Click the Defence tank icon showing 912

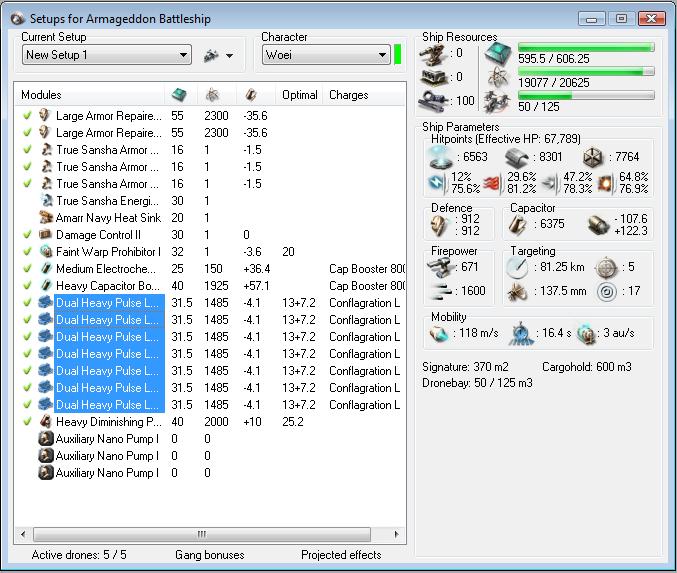[440, 225]
